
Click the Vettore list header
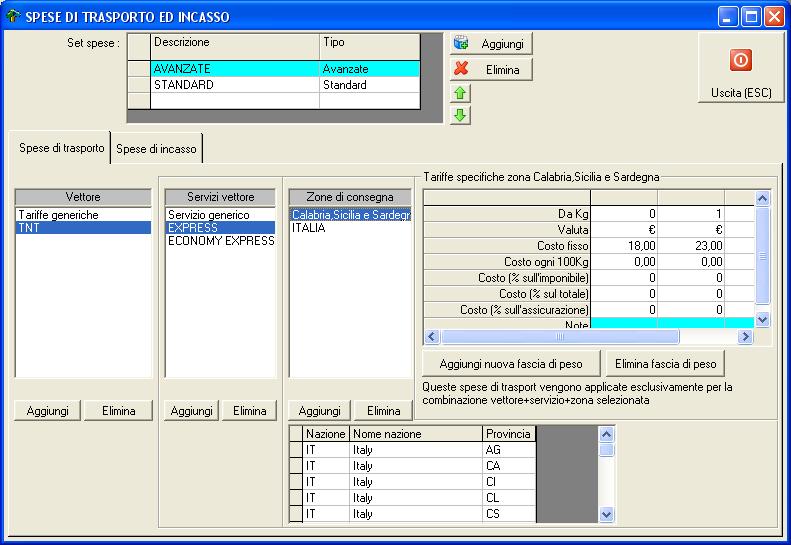[83, 197]
